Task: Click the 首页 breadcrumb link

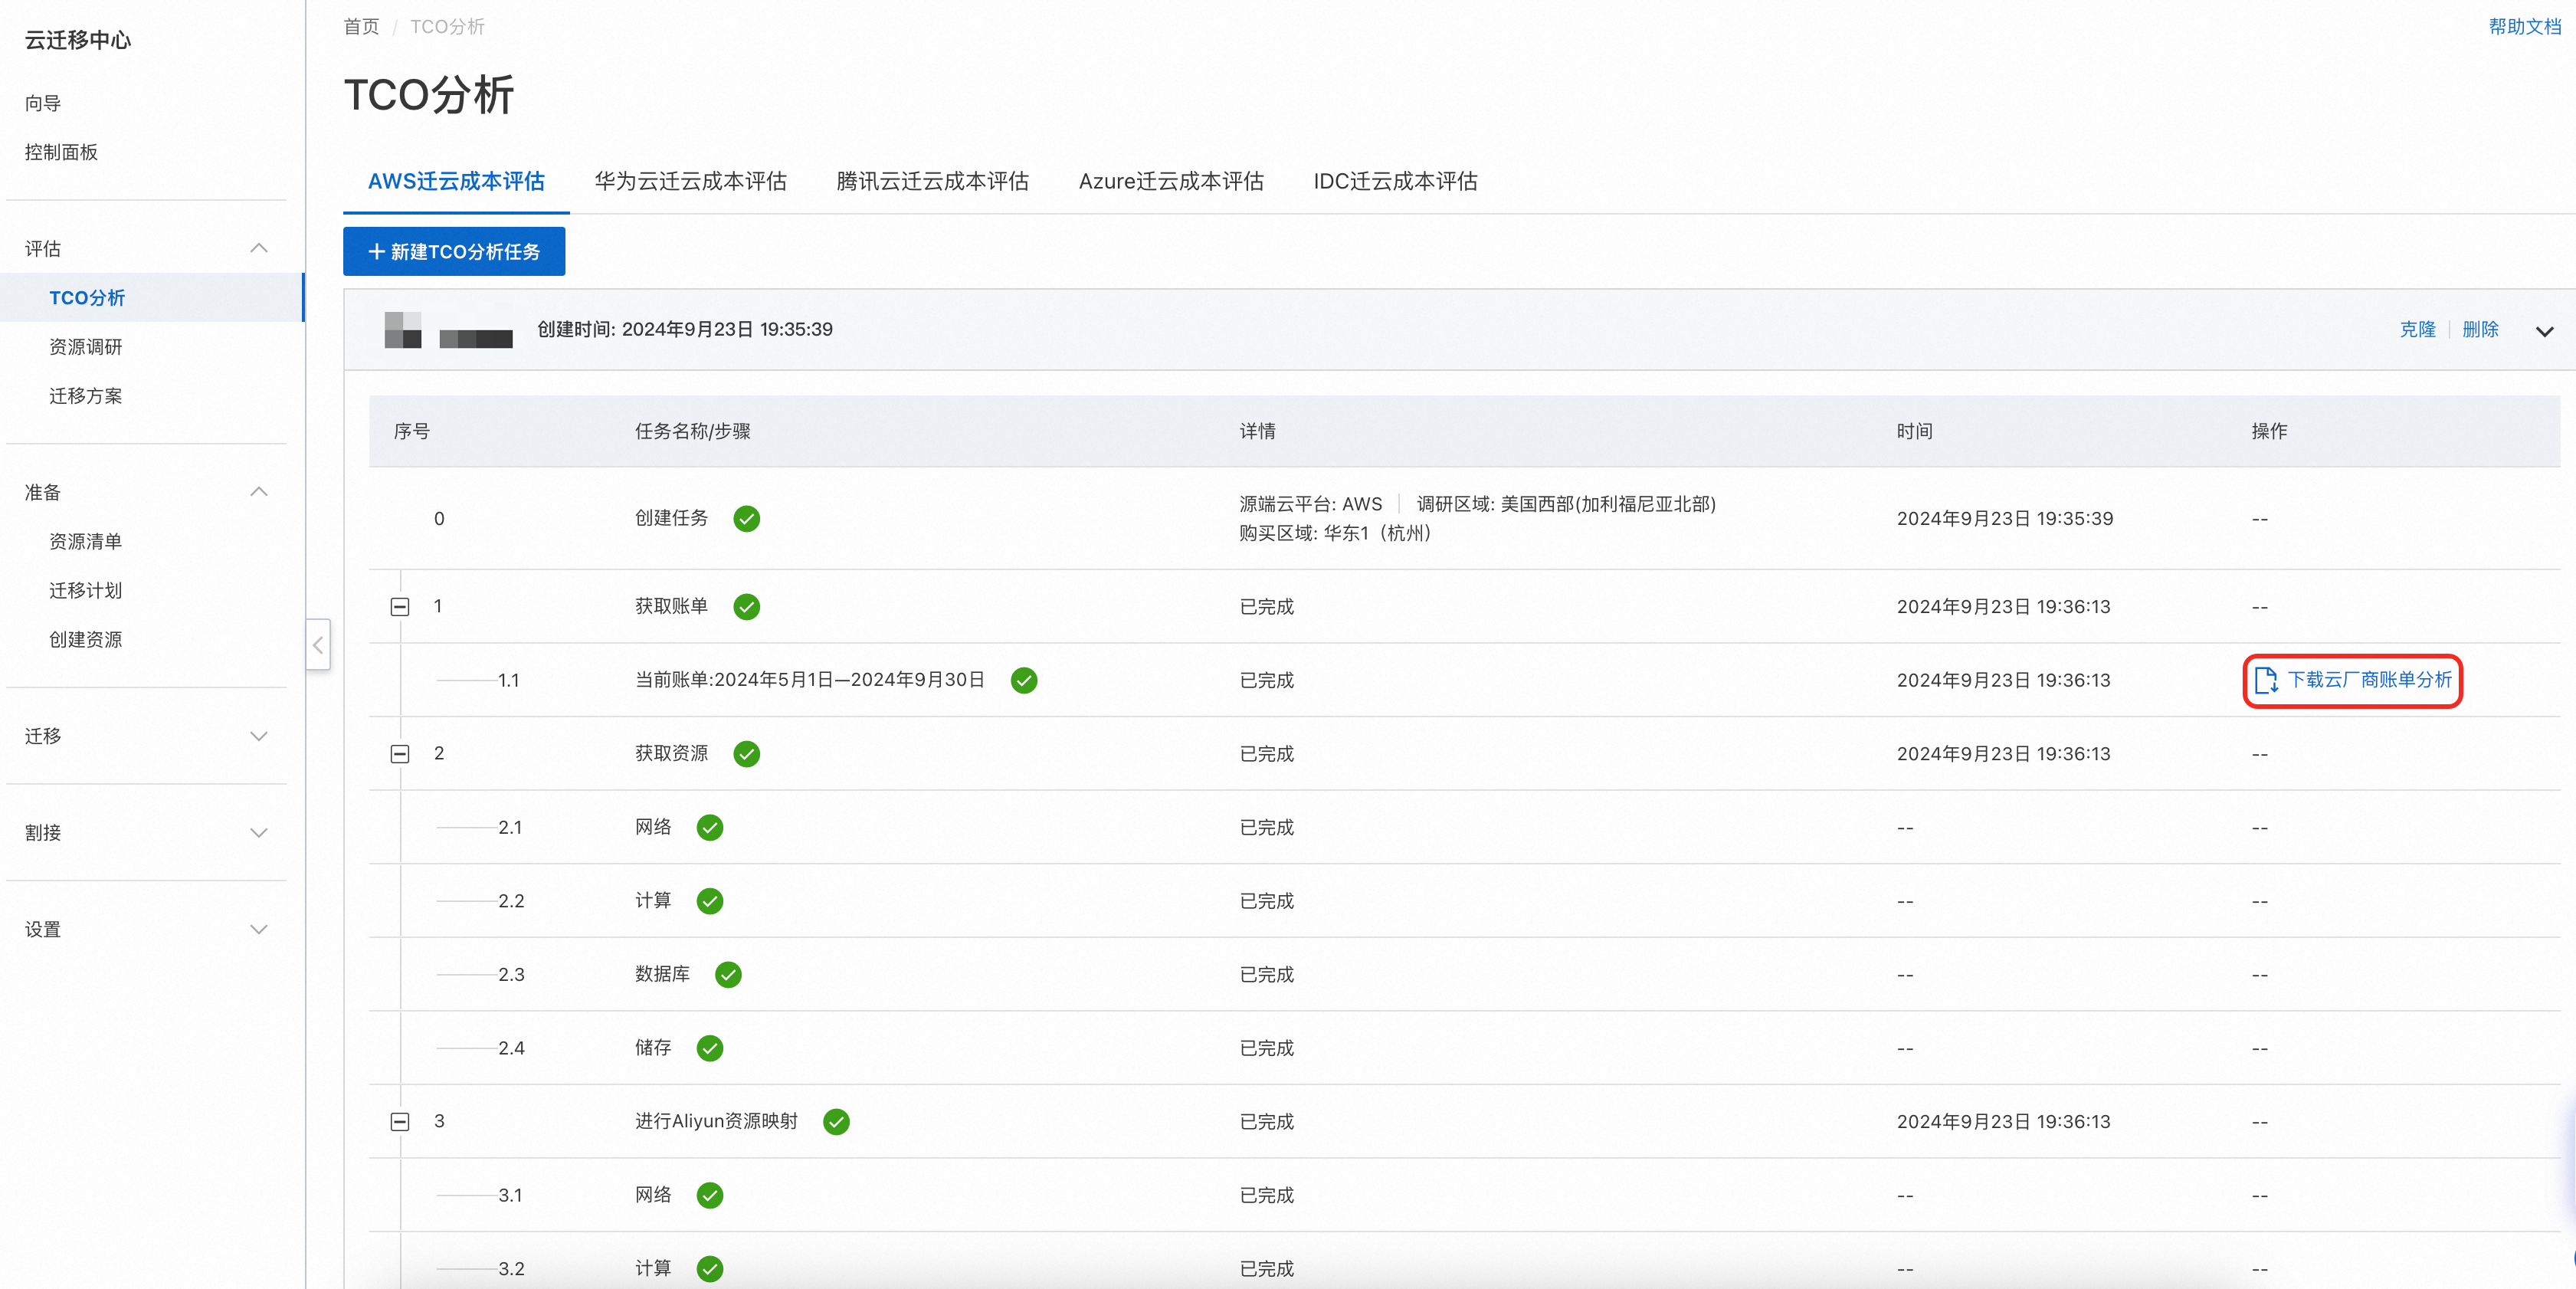Action: 362,27
